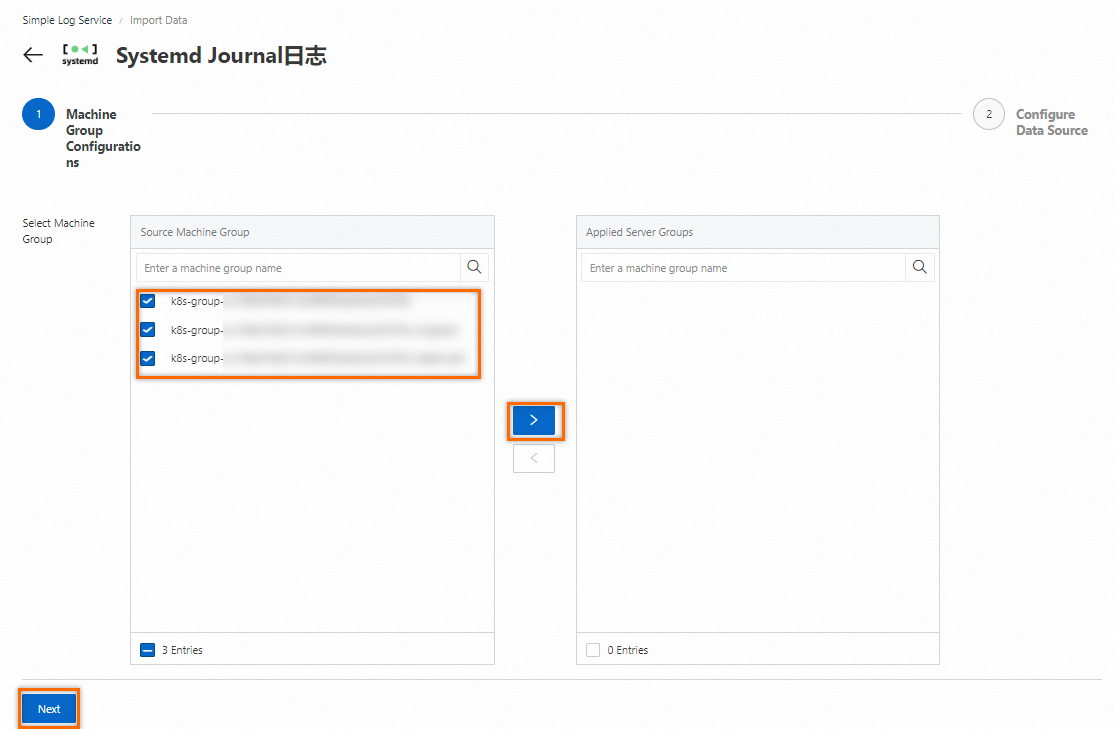
Task: Search icon in Source Machine Group box
Action: pyautogui.click(x=474, y=267)
